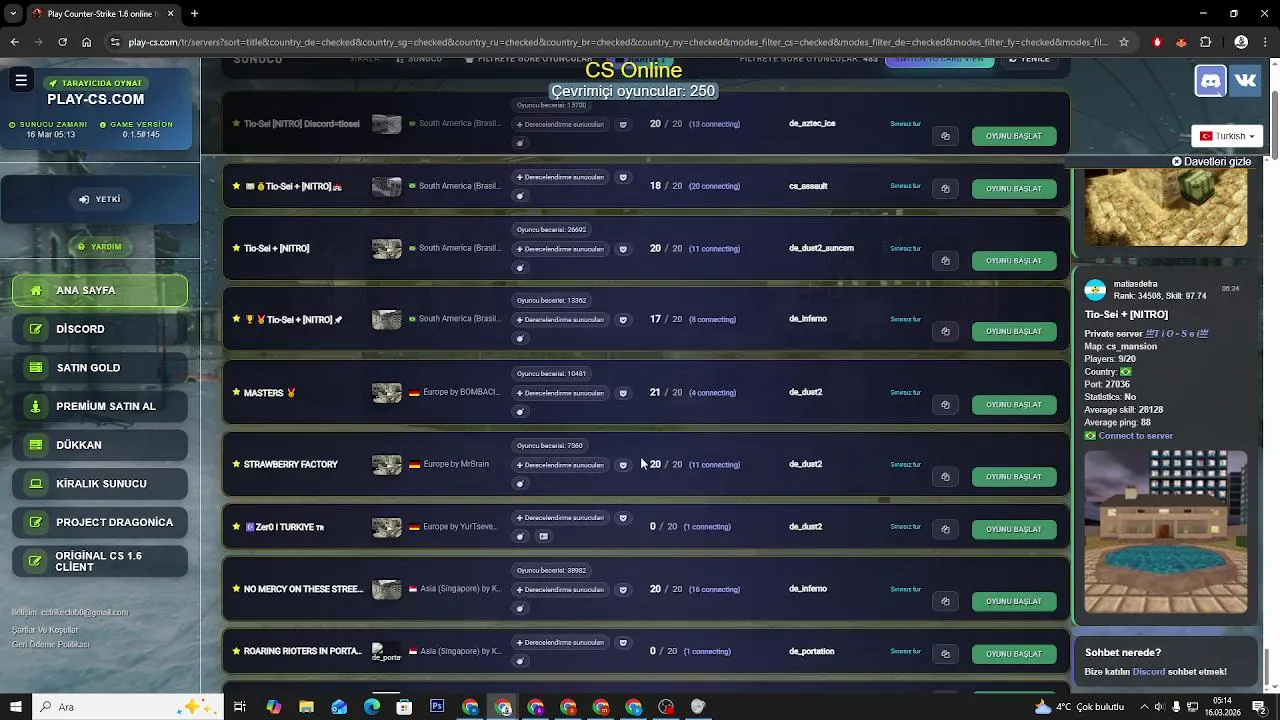Copy address of the de_aztec_ice server
The height and width of the screenshot is (720, 1280).
tap(945, 136)
